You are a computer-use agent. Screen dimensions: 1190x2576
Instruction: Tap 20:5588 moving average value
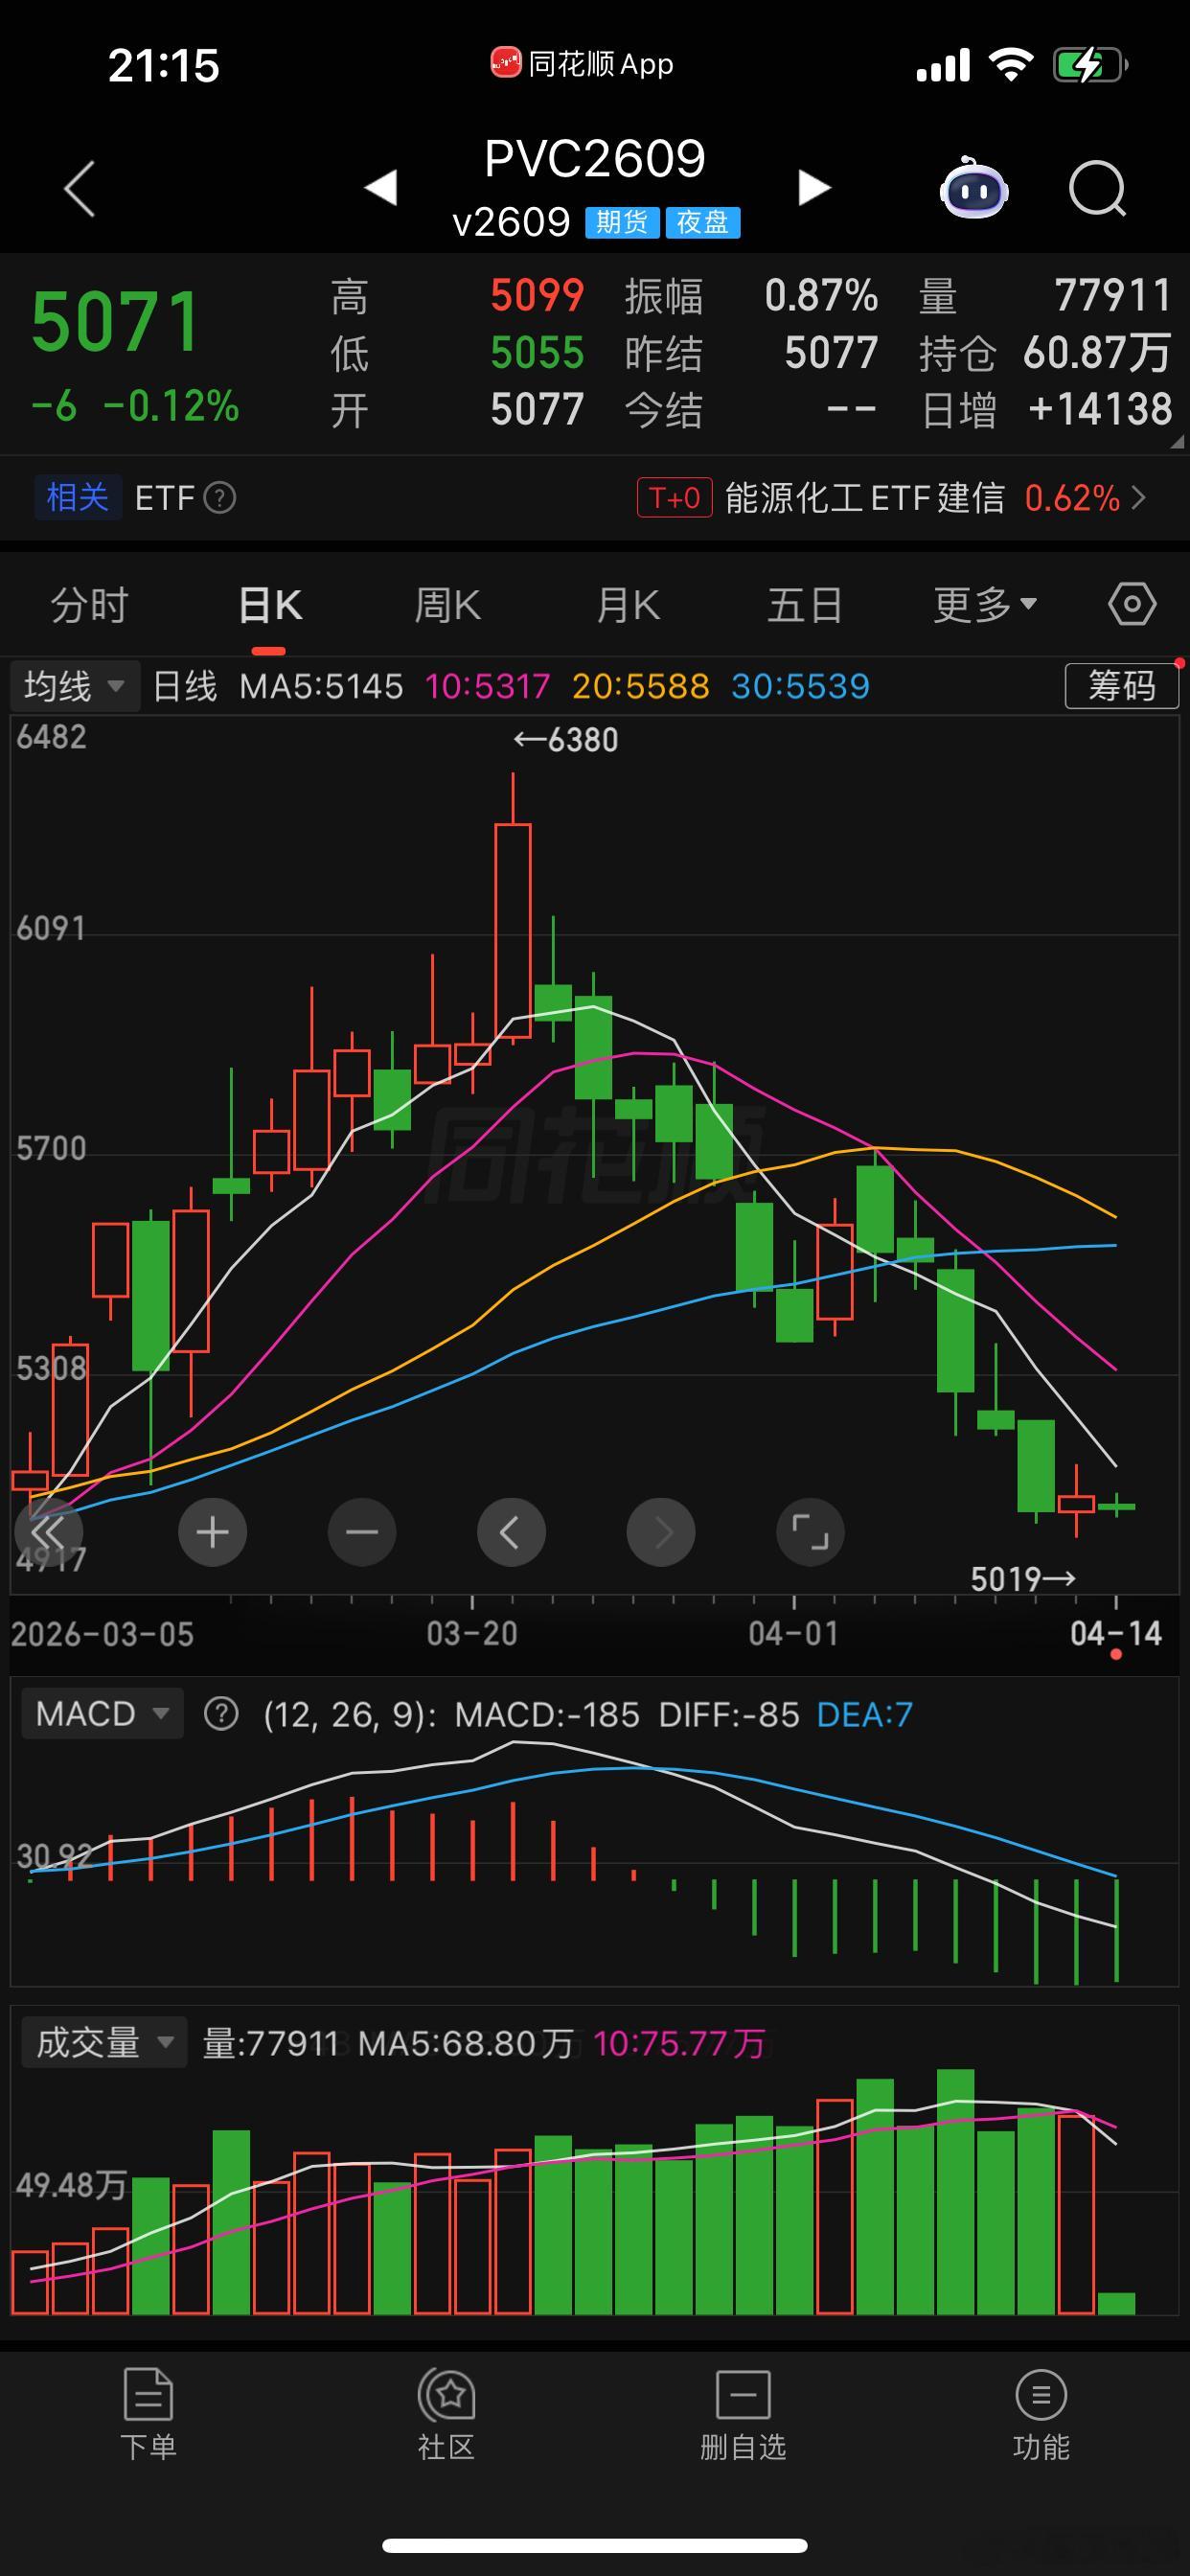tap(640, 686)
